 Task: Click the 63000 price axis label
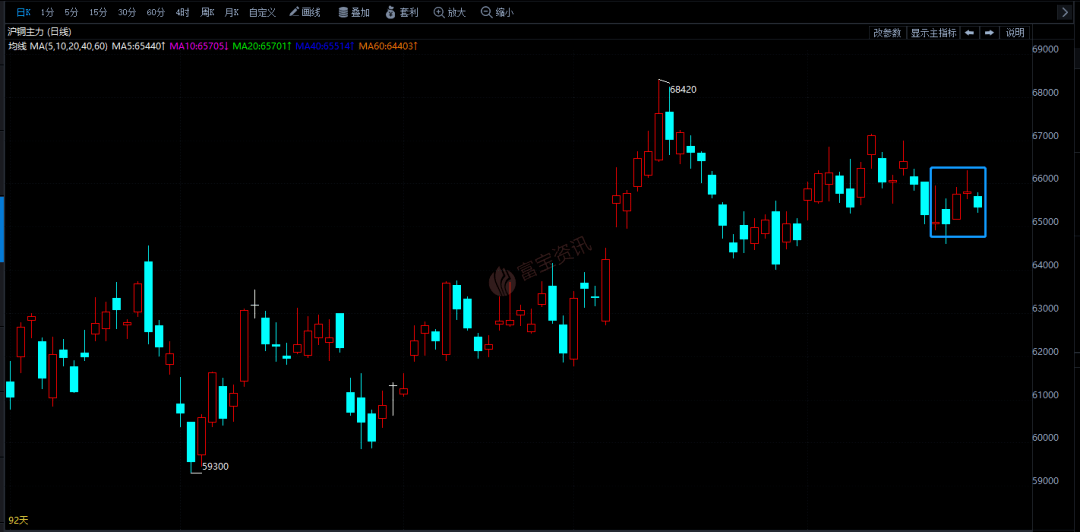tap(1044, 308)
